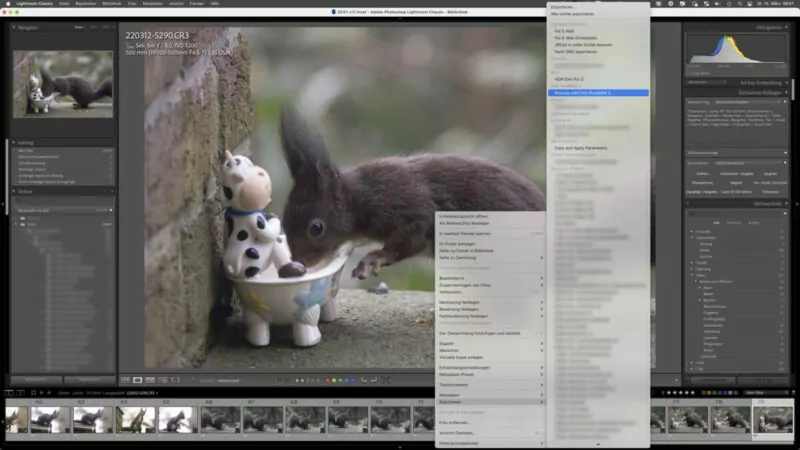The height and width of the screenshot is (450, 800).
Task: Switch to Survey view in toolbar
Action: [x=163, y=380]
